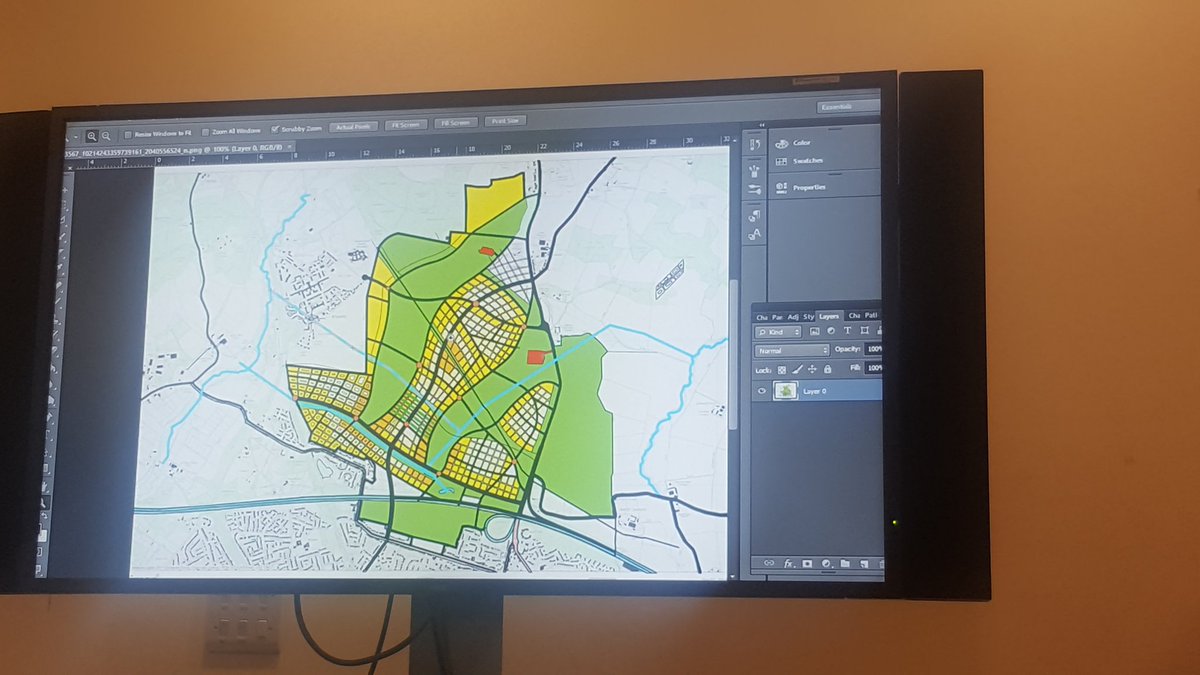The height and width of the screenshot is (675, 1200).
Task: Open the Character panel icon in the dock
Action: pos(754,235)
